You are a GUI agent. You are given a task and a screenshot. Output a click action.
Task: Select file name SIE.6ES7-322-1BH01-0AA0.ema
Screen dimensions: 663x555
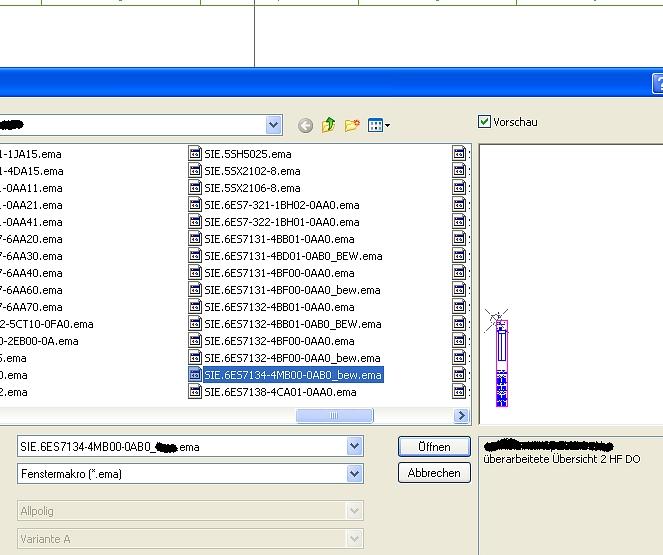click(282, 222)
